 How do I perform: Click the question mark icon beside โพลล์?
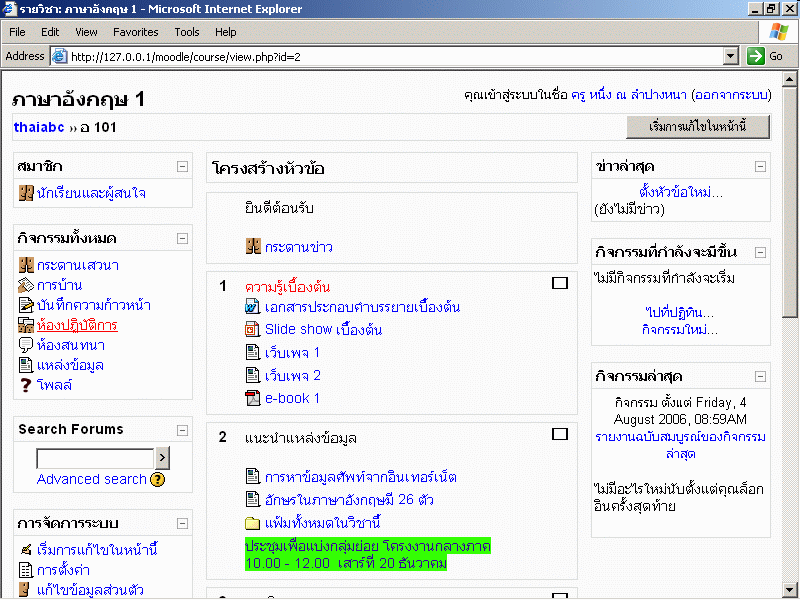[26, 385]
